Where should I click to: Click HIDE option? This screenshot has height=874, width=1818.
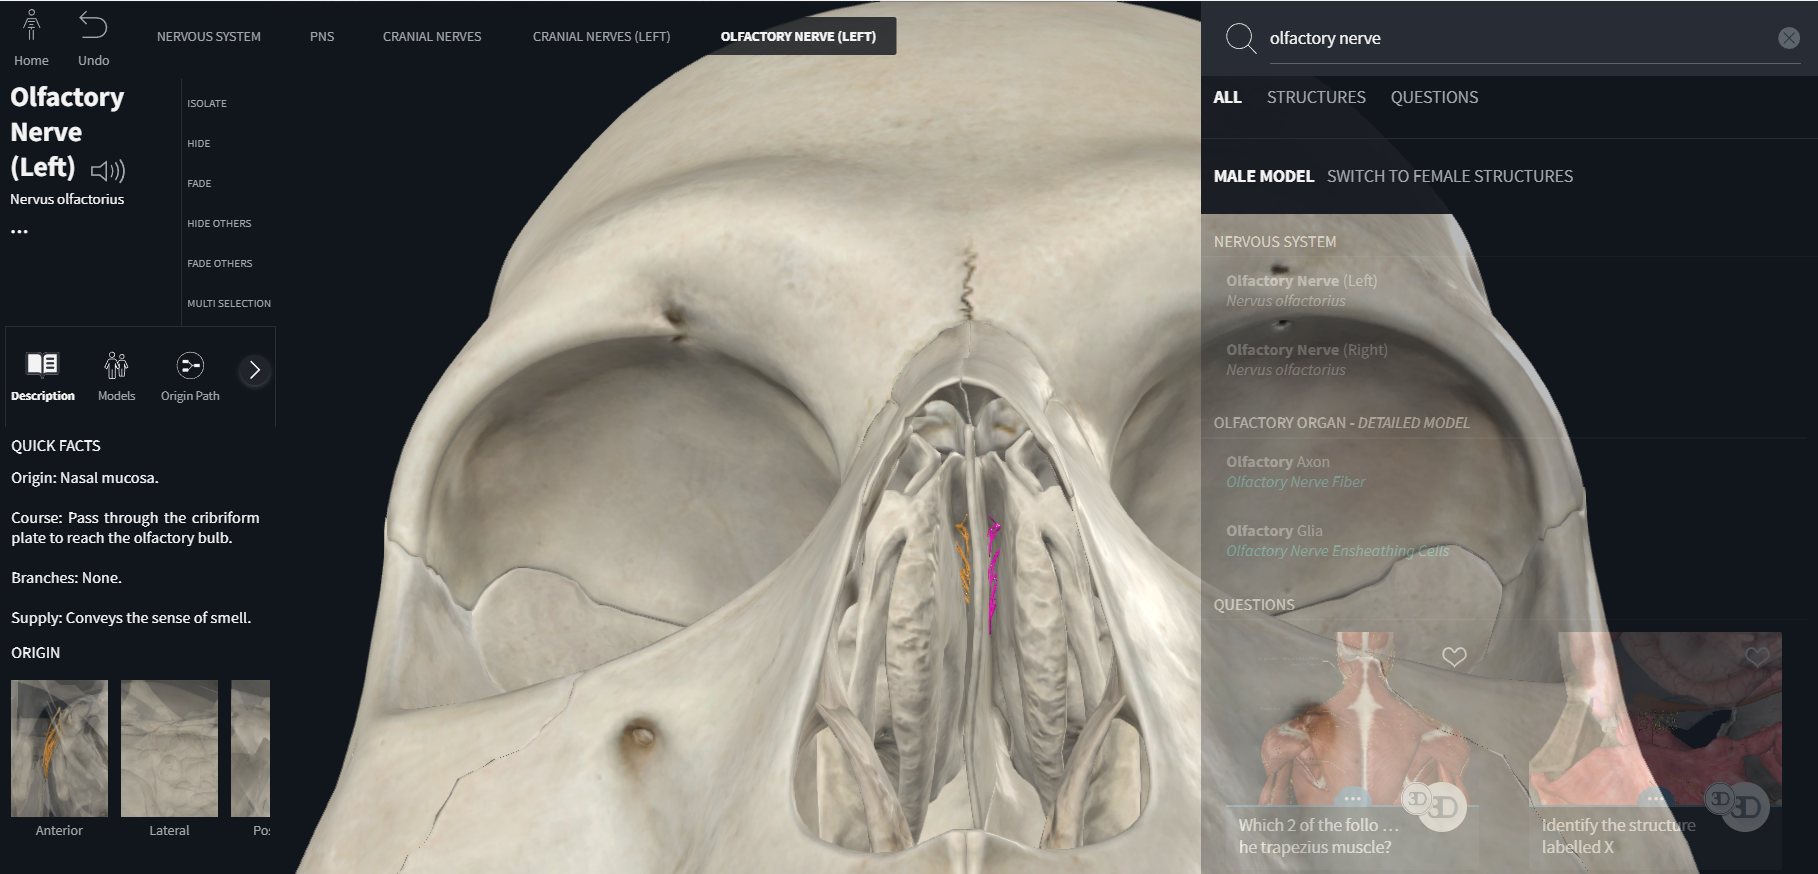coord(199,143)
